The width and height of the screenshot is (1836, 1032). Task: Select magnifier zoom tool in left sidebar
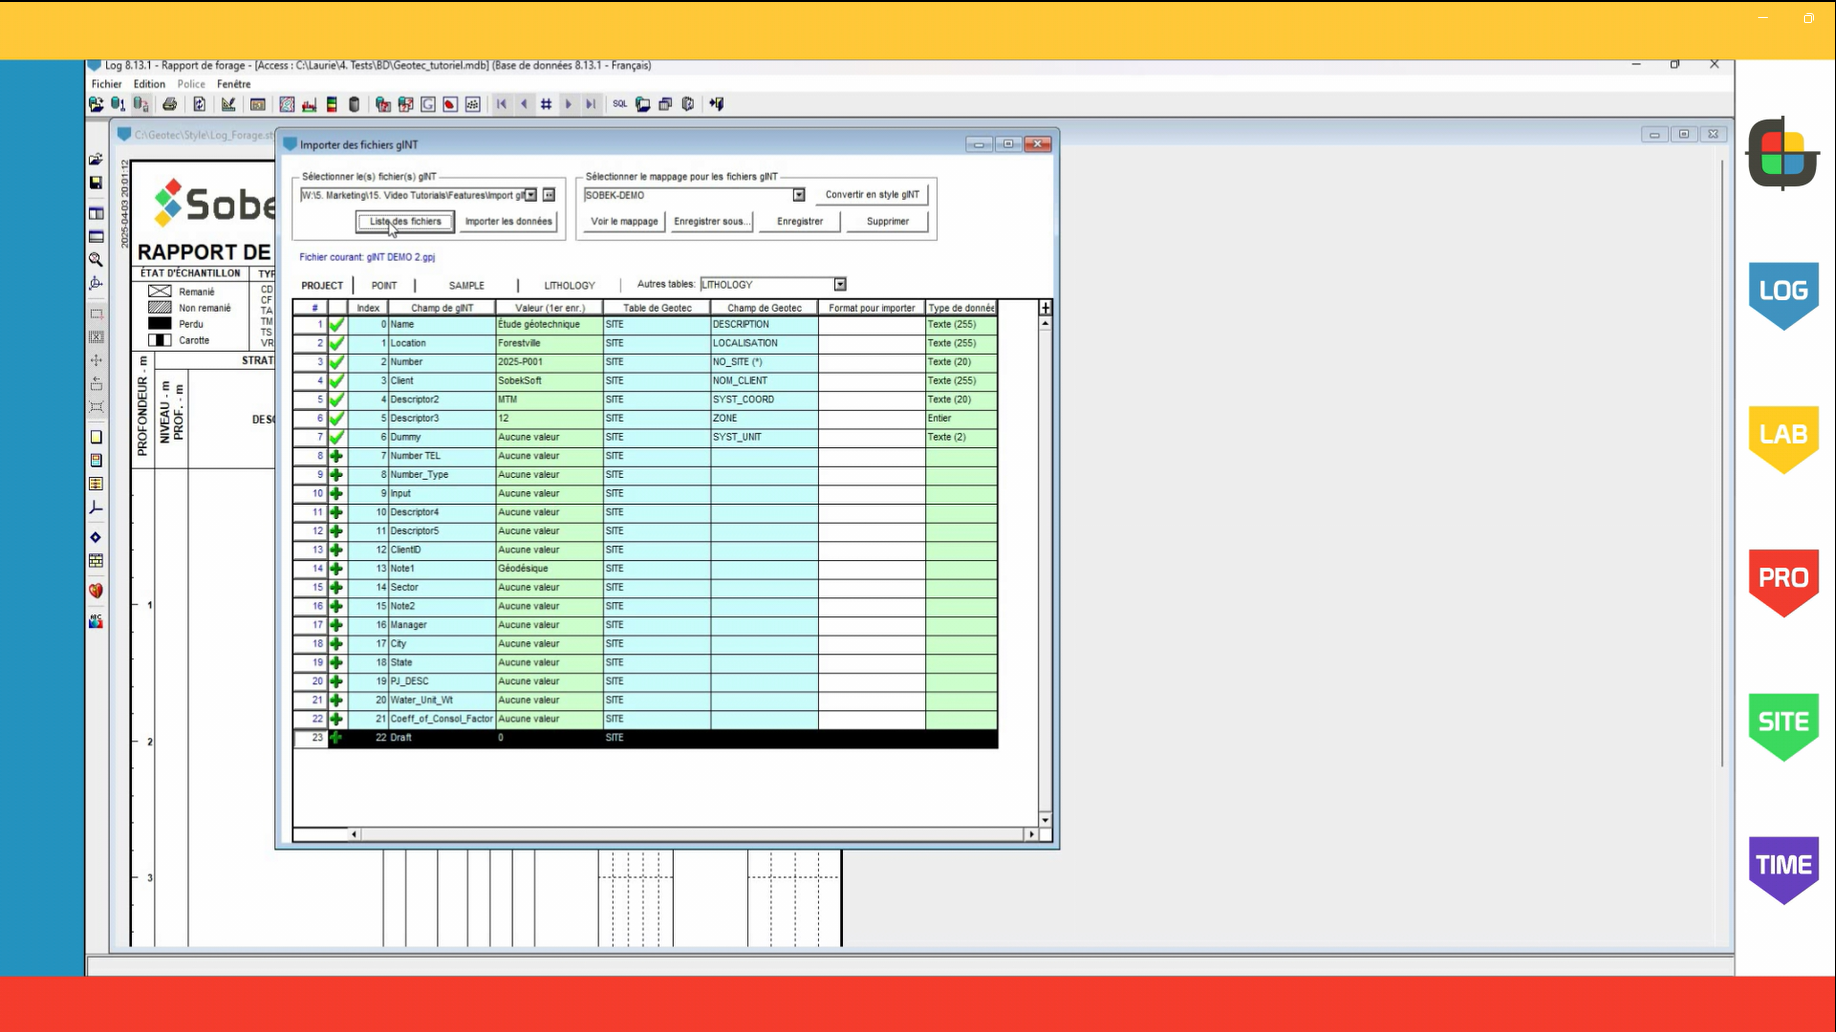tap(96, 259)
